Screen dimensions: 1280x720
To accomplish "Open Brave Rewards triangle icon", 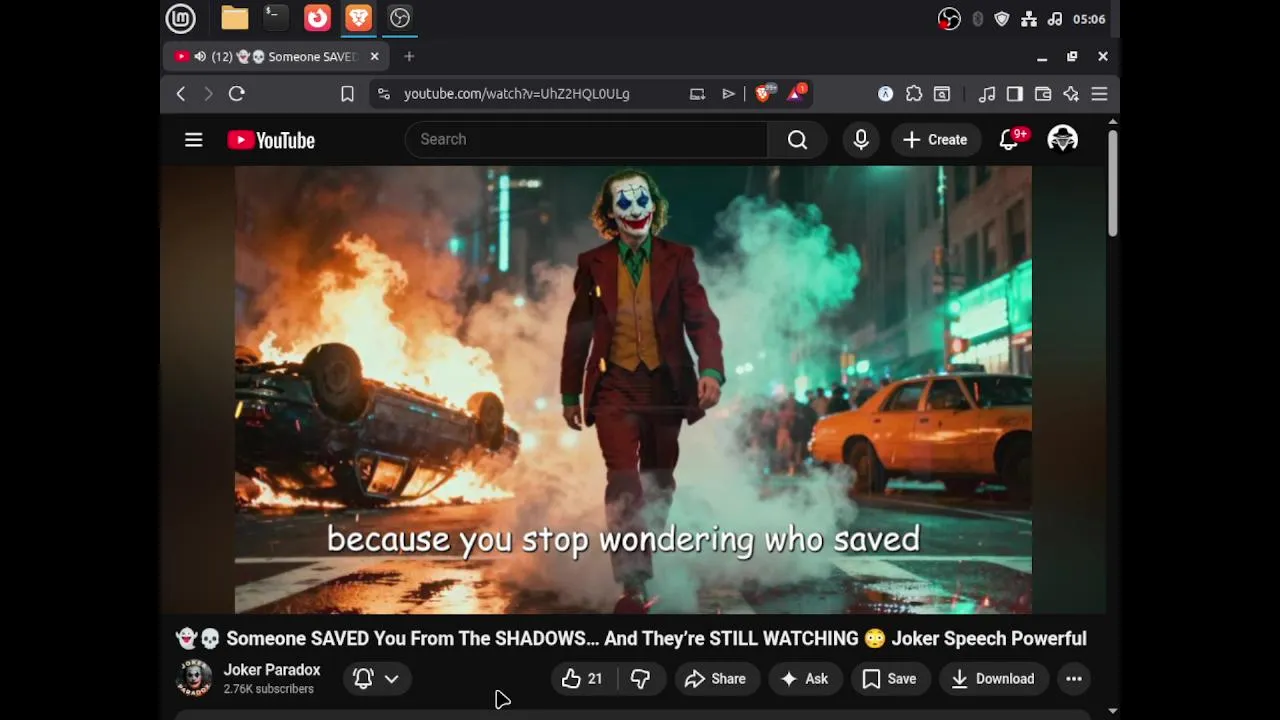I will point(797,94).
